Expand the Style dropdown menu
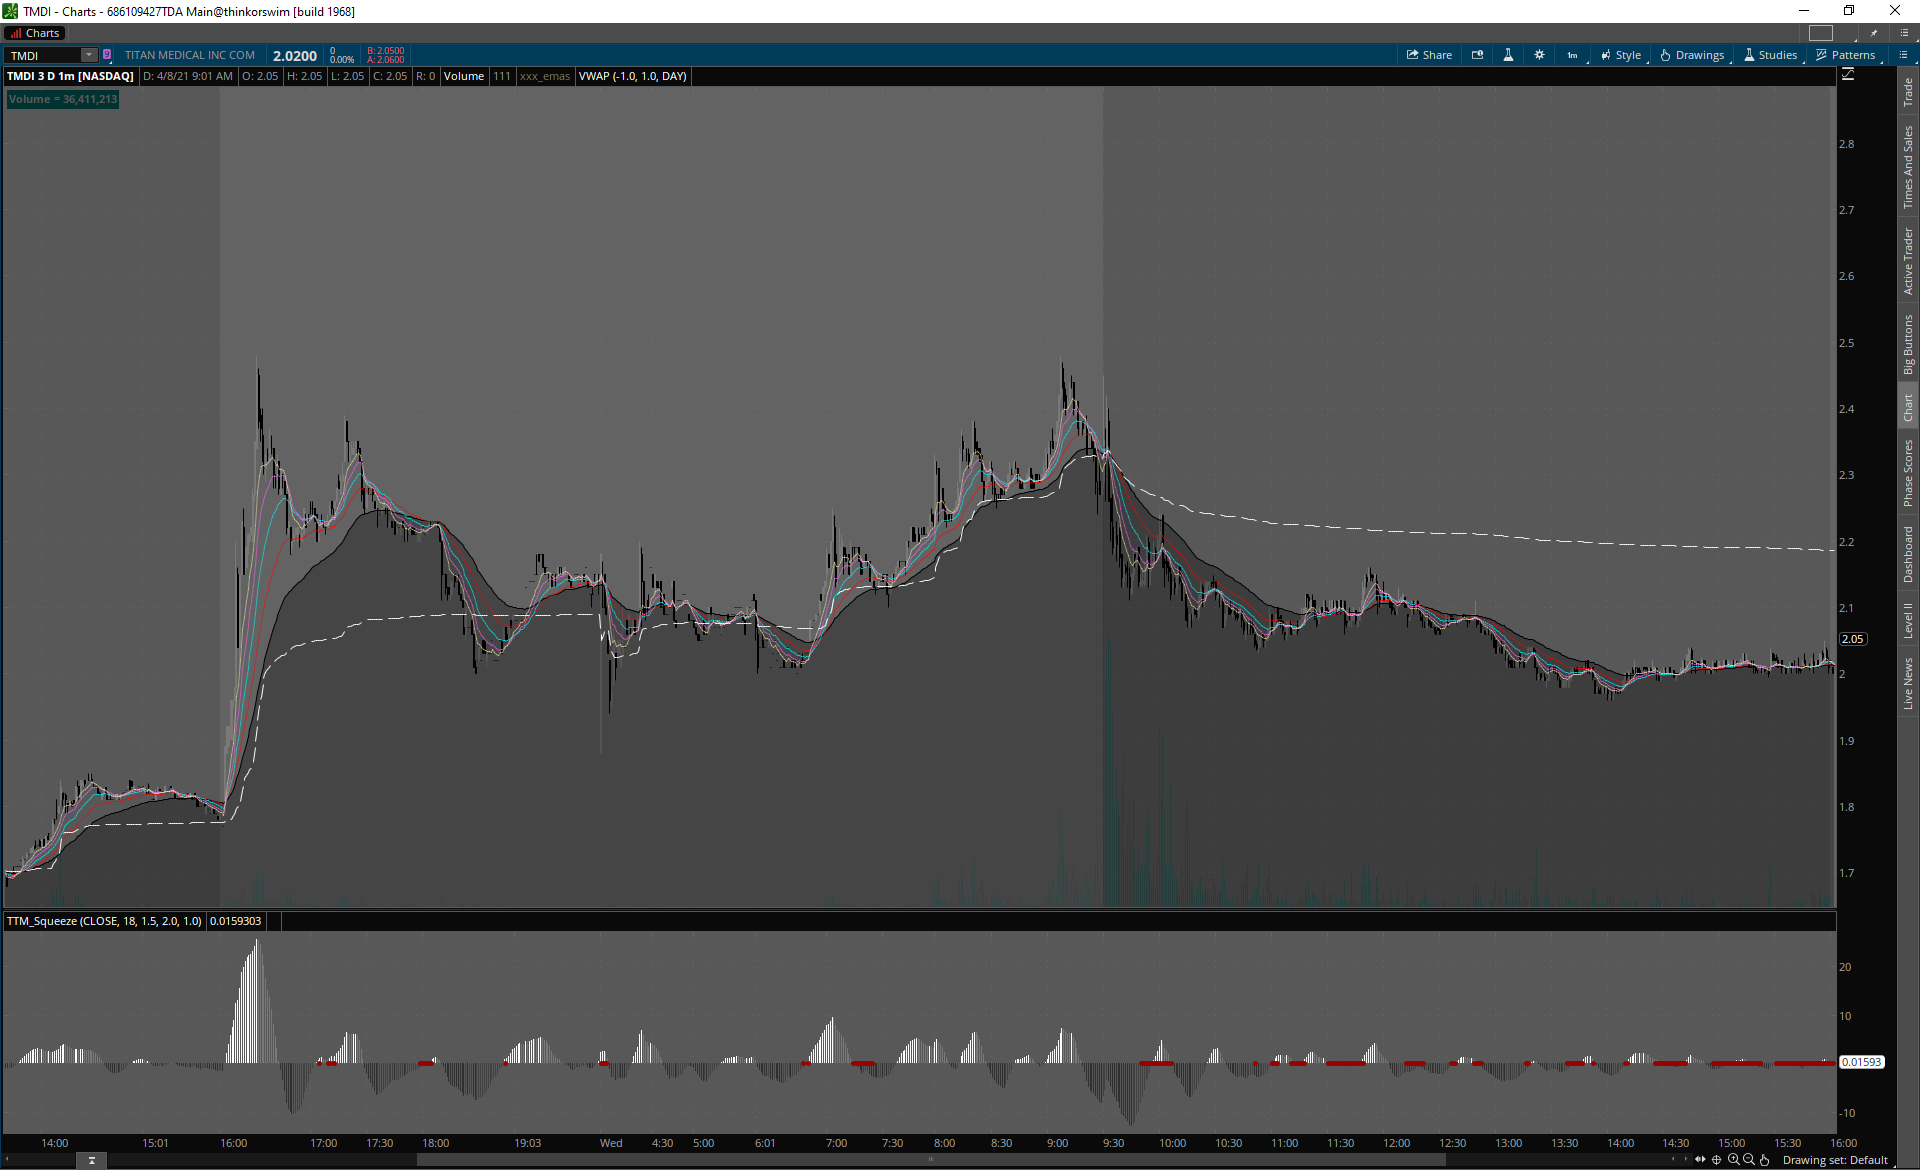This screenshot has height=1170, width=1920. tap(1621, 55)
